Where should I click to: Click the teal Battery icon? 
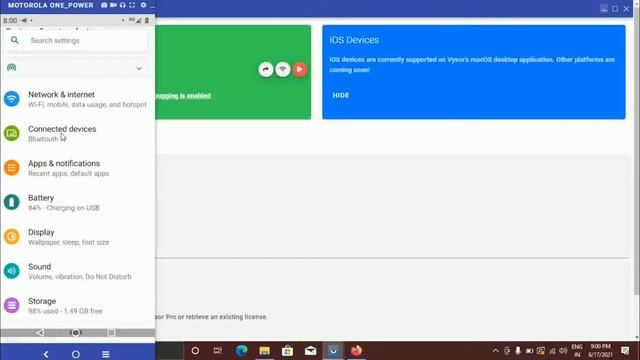[11, 202]
